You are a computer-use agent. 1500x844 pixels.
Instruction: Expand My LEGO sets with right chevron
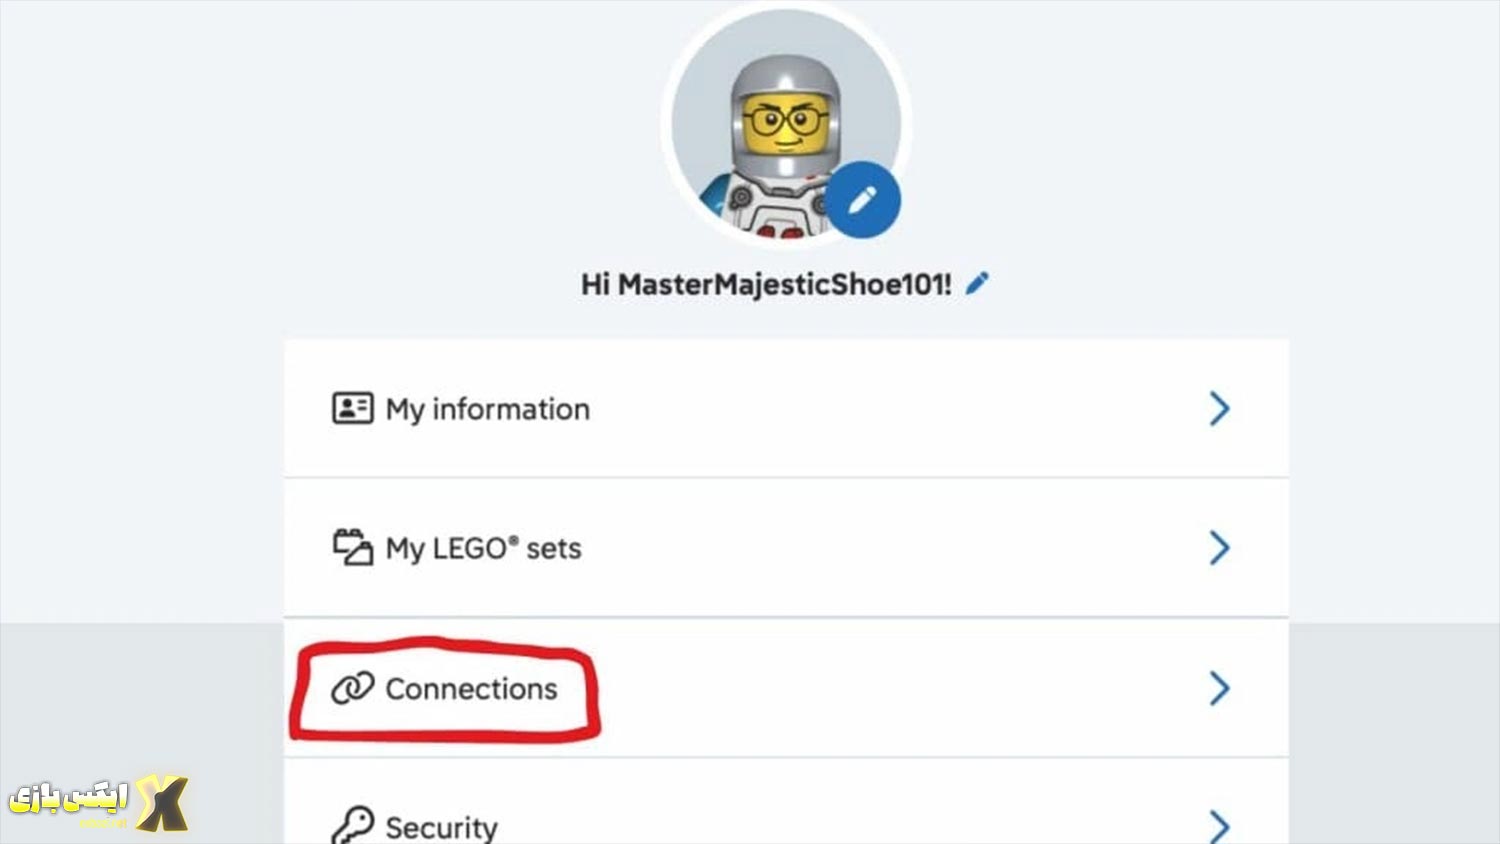1218,547
